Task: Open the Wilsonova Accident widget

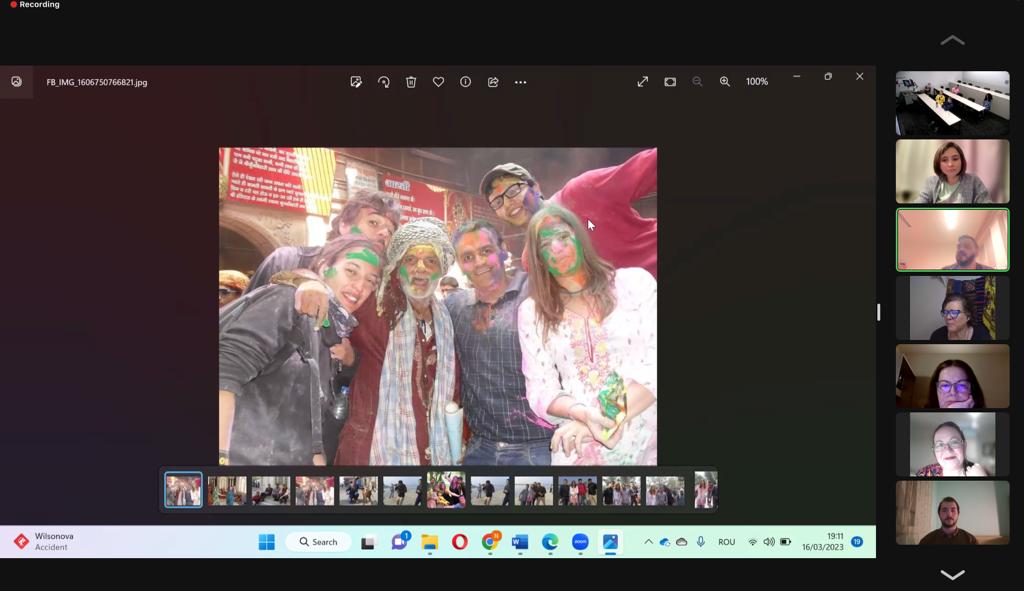Action: [x=44, y=541]
